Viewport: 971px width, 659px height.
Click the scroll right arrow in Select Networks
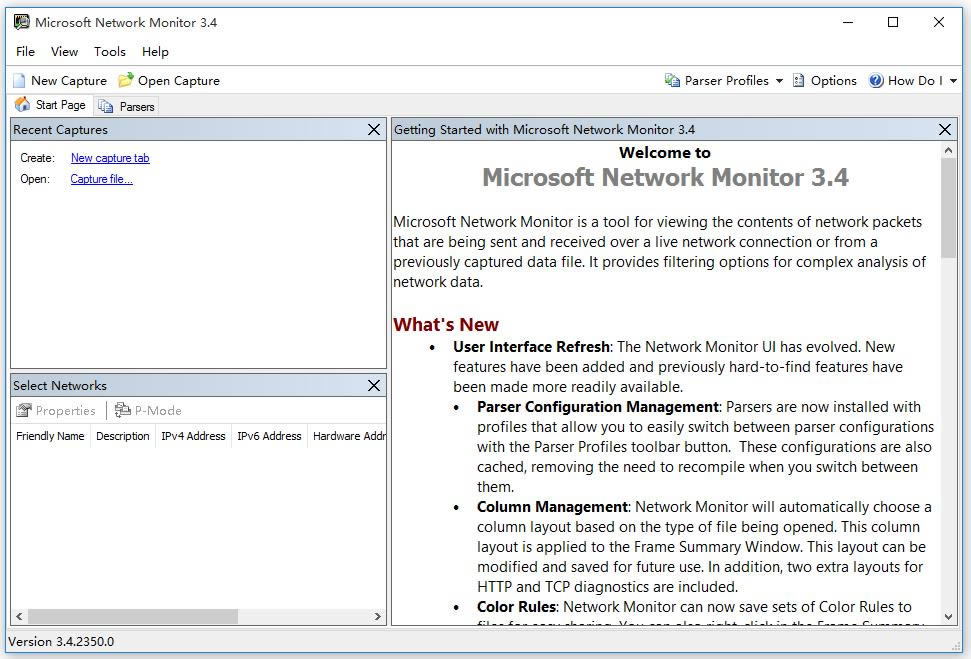pyautogui.click(x=378, y=616)
